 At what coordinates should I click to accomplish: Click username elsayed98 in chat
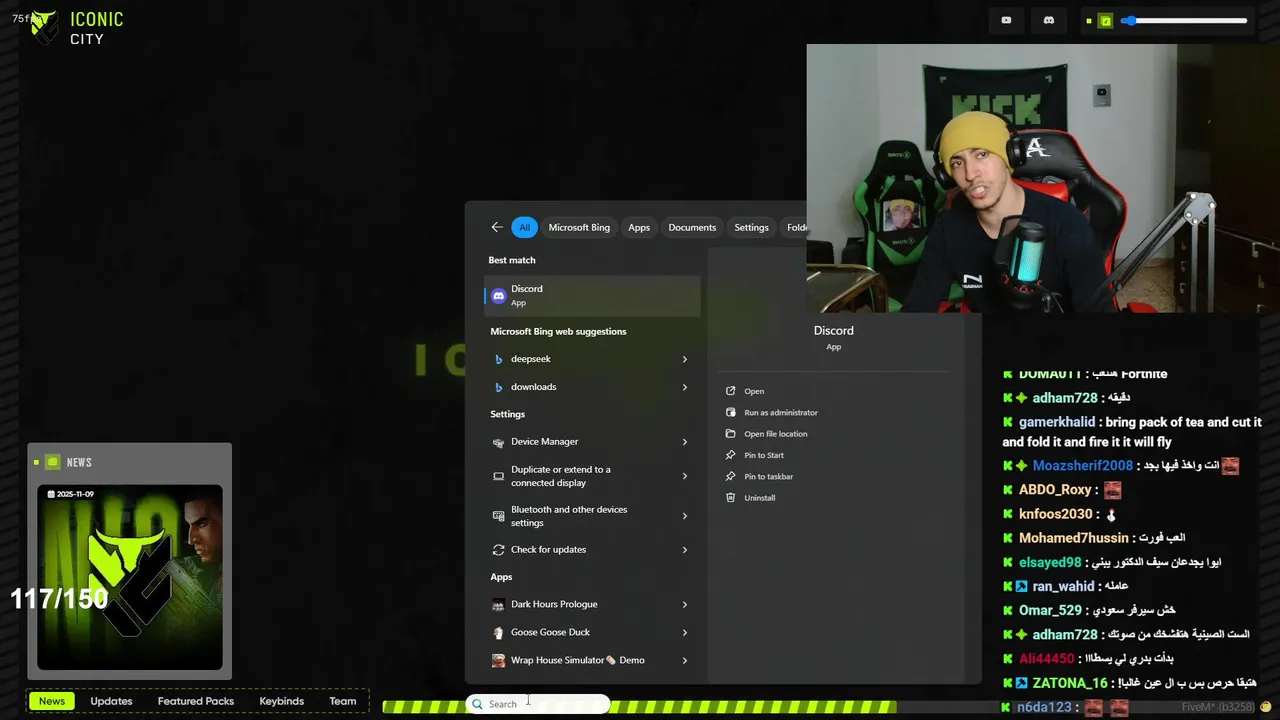tap(1050, 562)
